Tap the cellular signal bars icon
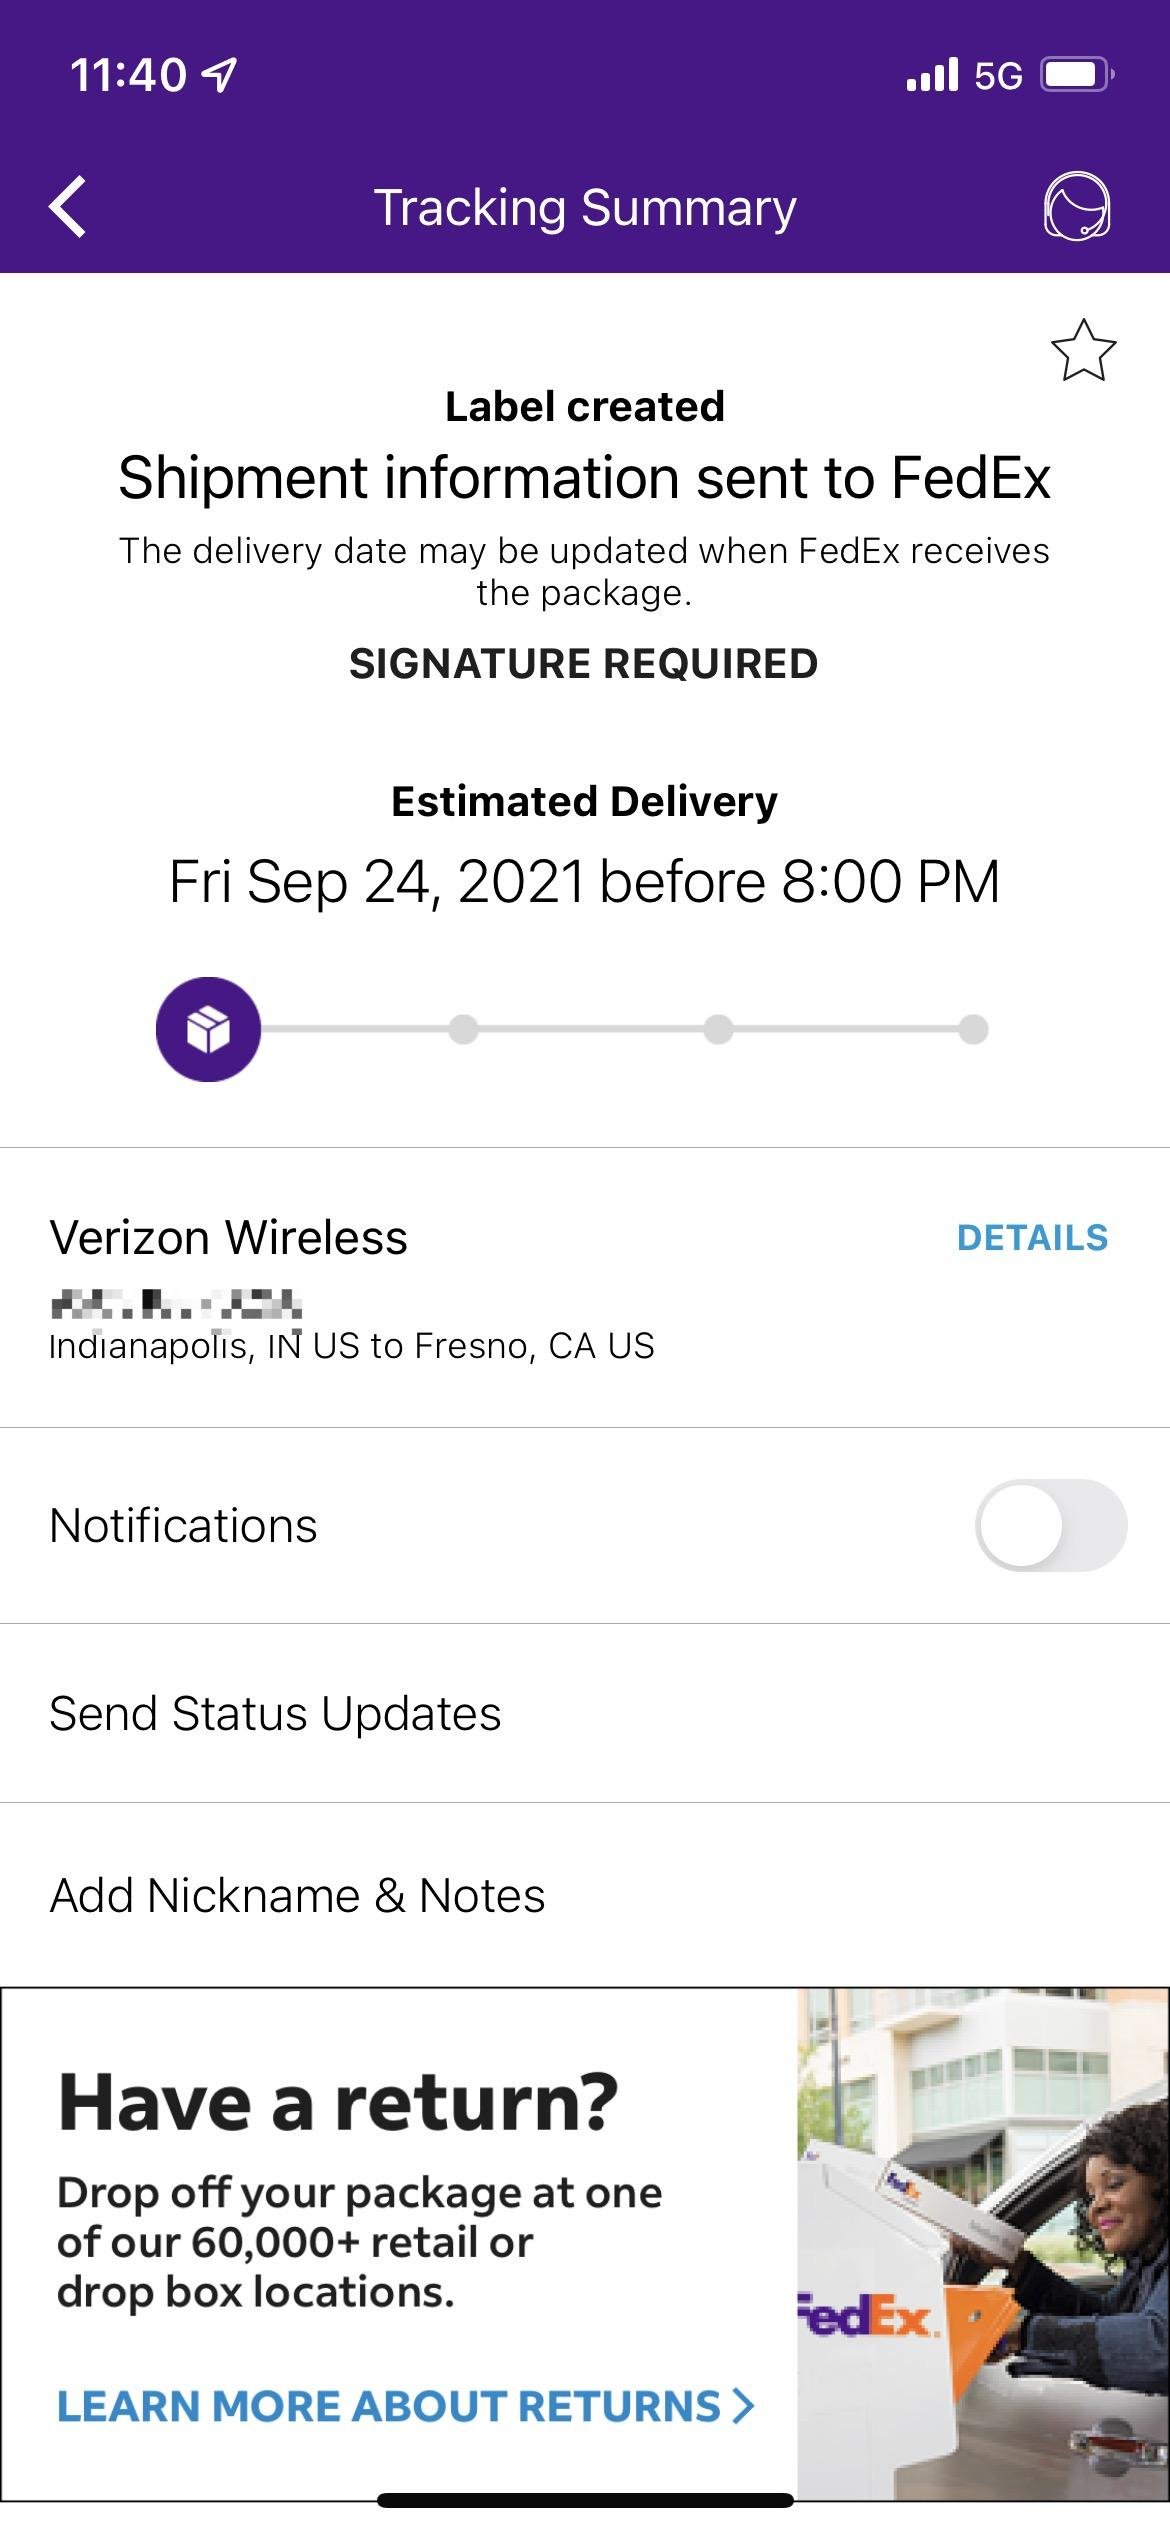 coord(932,75)
